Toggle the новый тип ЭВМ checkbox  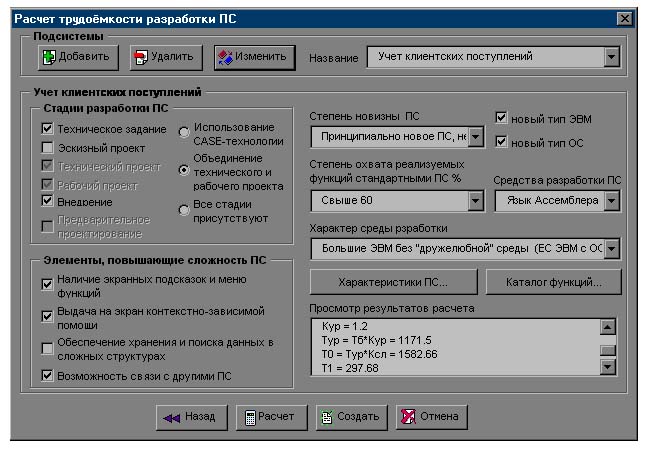[502, 118]
